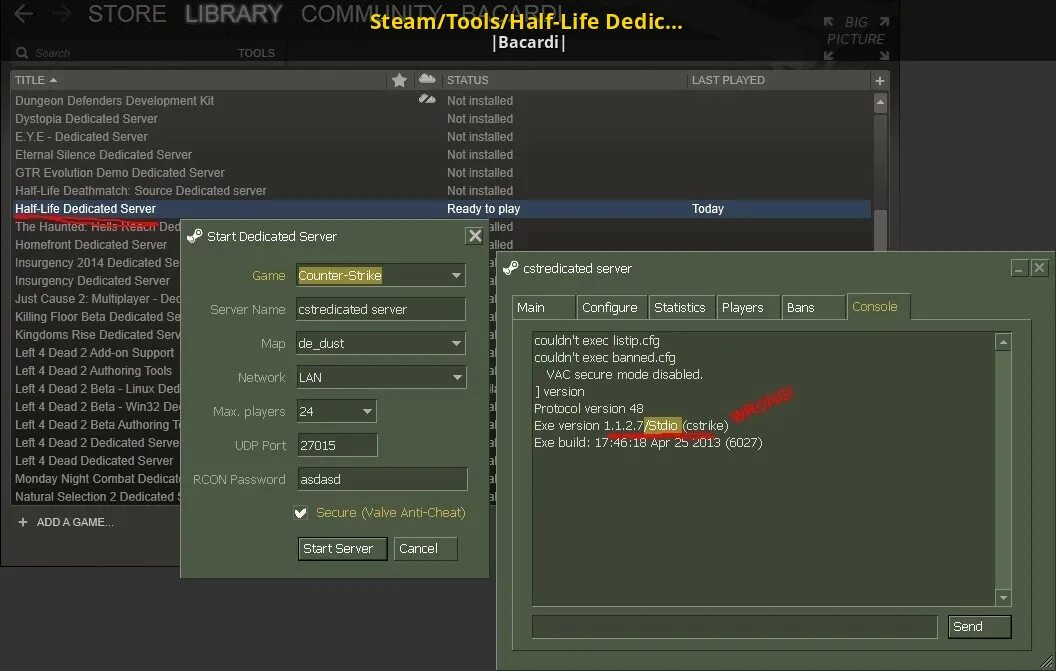Screen dimensions: 1056x671
Task: Click the RCON Password input field
Action: [382, 479]
